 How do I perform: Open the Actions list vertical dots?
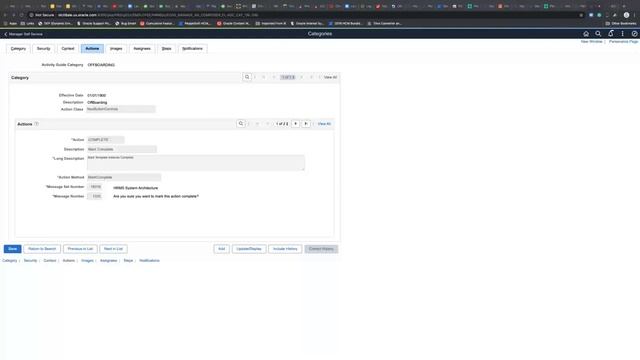point(622,34)
